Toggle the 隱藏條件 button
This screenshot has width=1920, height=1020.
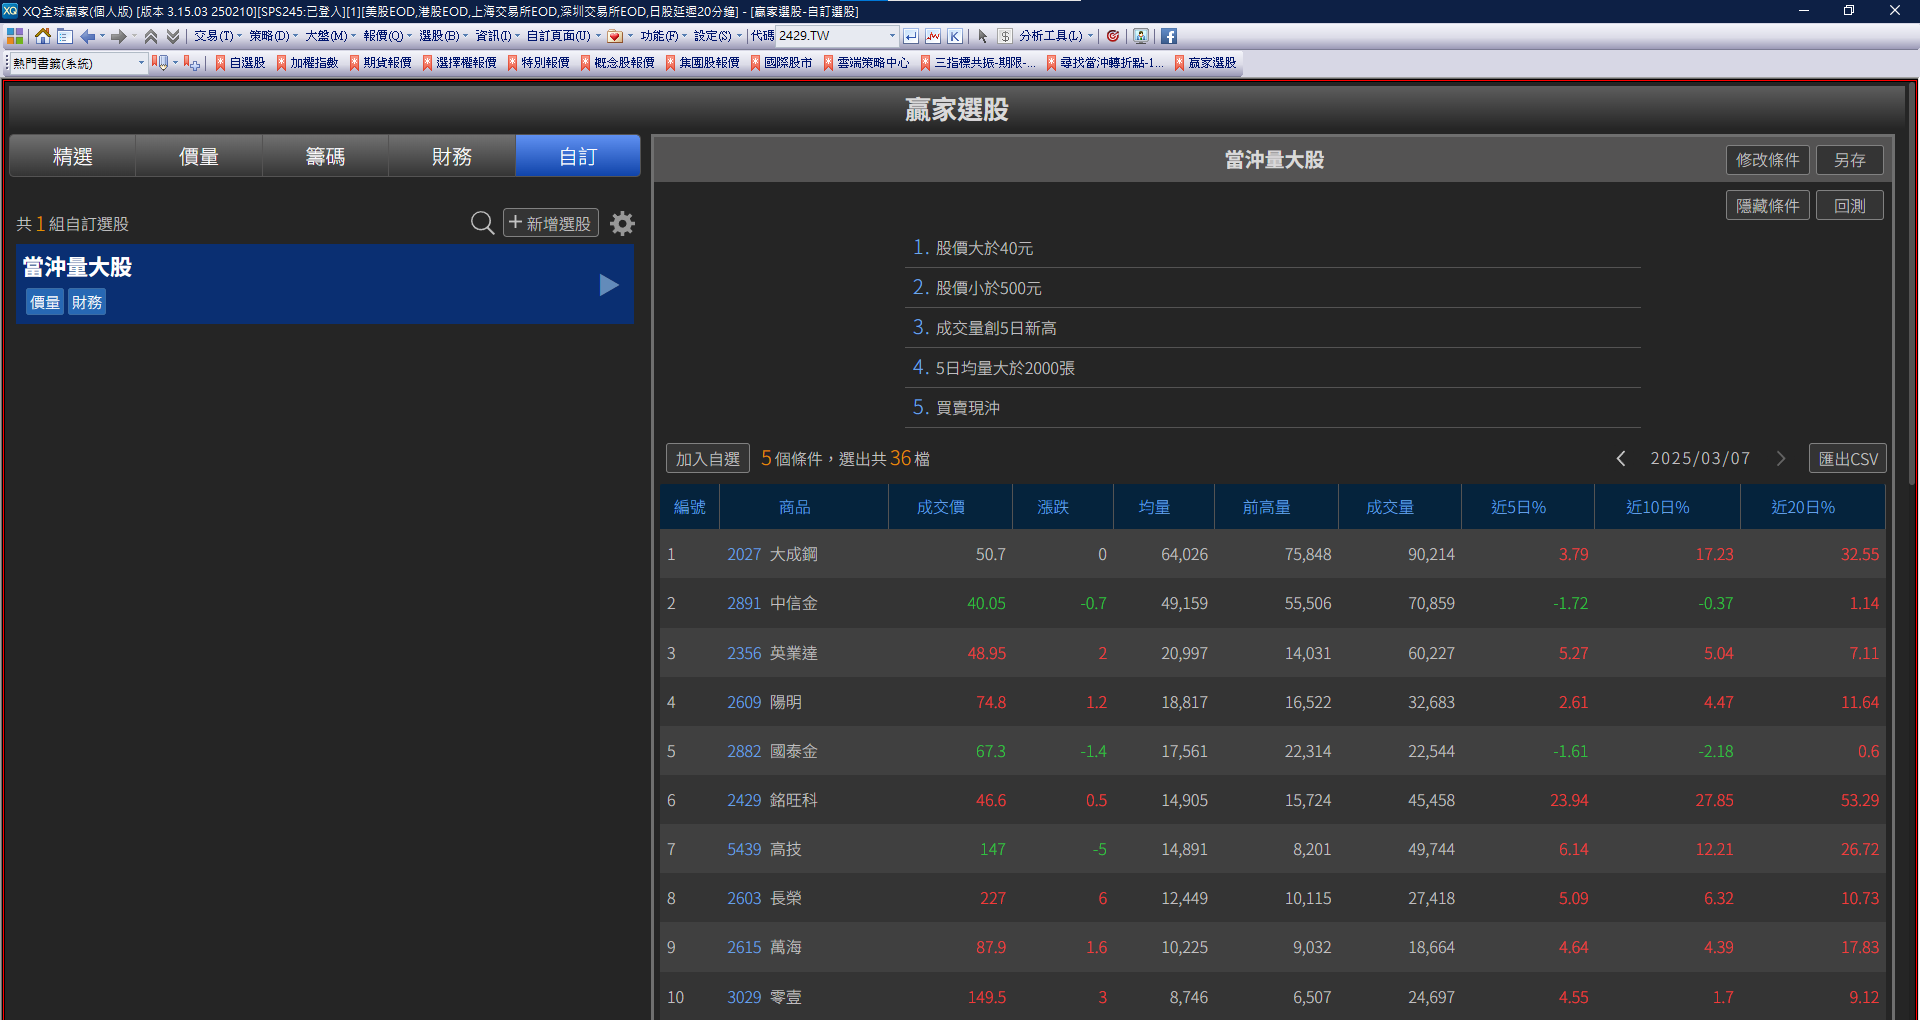click(x=1766, y=206)
